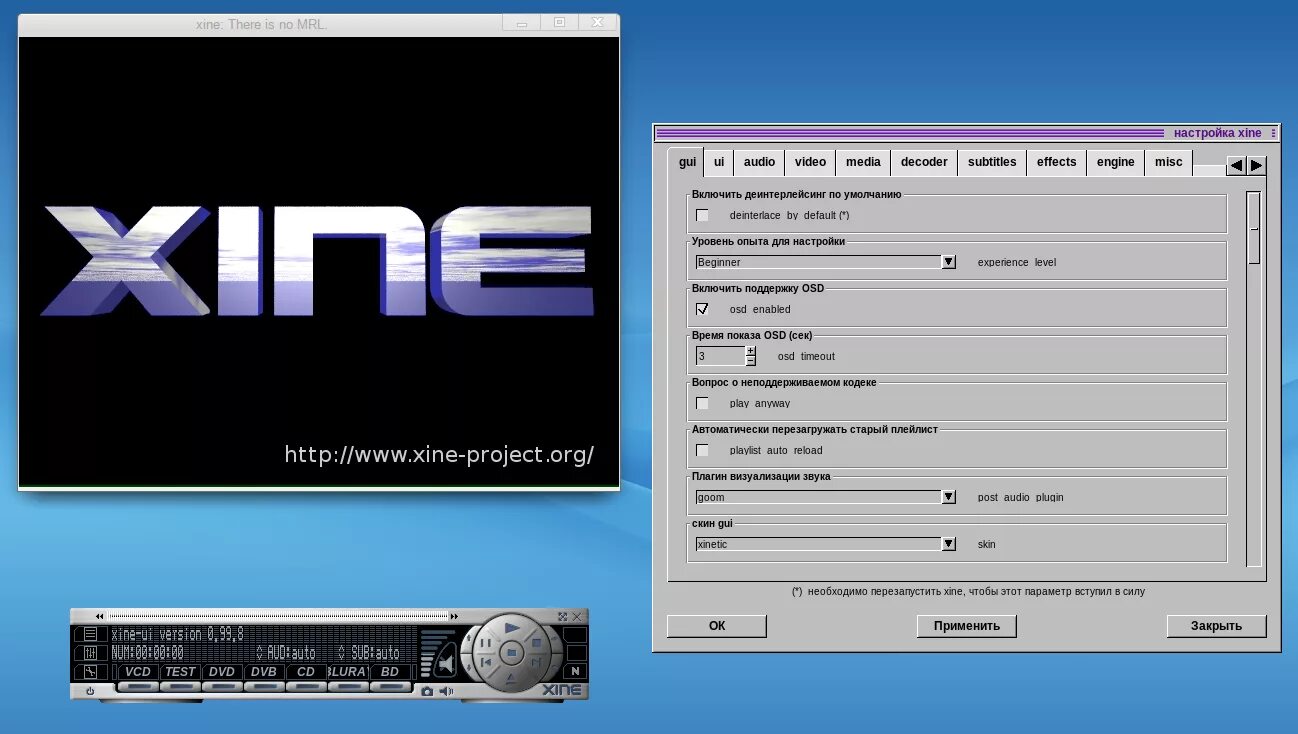Click the Применить button

967,626
